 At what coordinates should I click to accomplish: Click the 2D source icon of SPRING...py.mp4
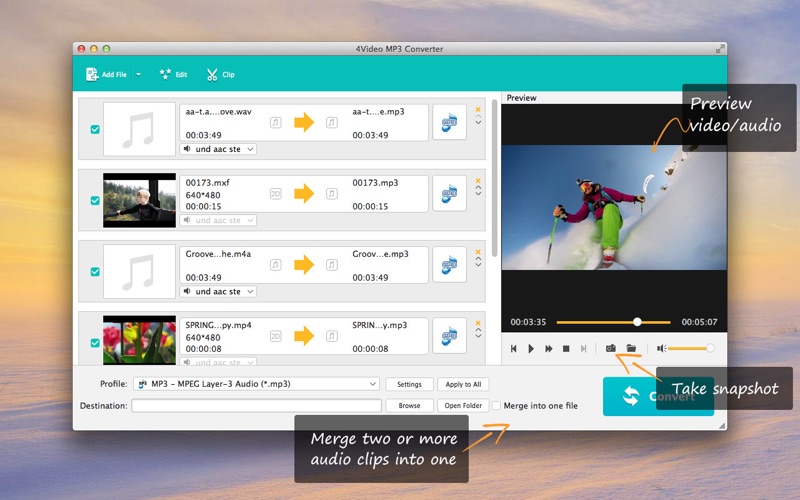(276, 336)
